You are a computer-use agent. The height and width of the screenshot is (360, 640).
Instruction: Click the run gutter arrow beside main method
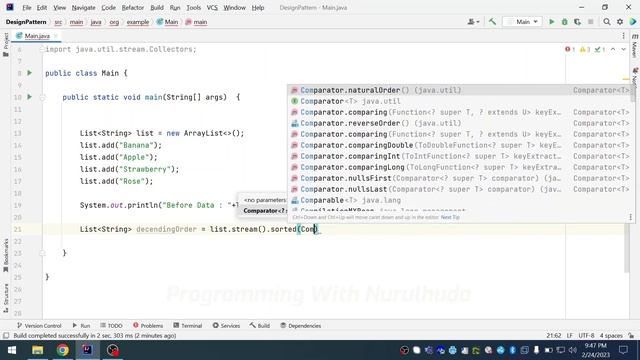pos(29,97)
